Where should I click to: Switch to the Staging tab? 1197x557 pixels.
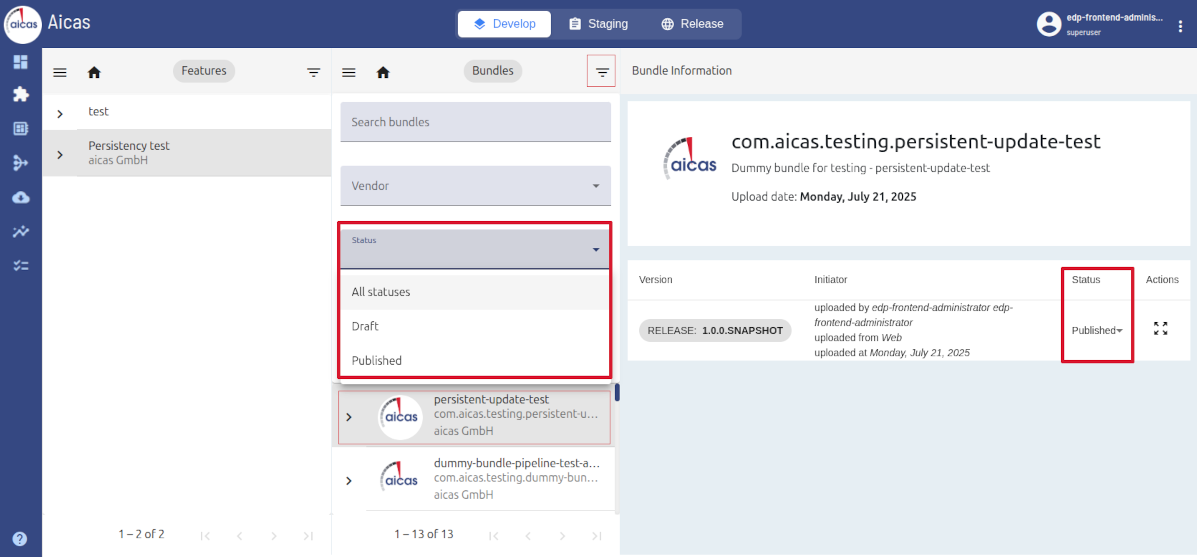coord(598,24)
